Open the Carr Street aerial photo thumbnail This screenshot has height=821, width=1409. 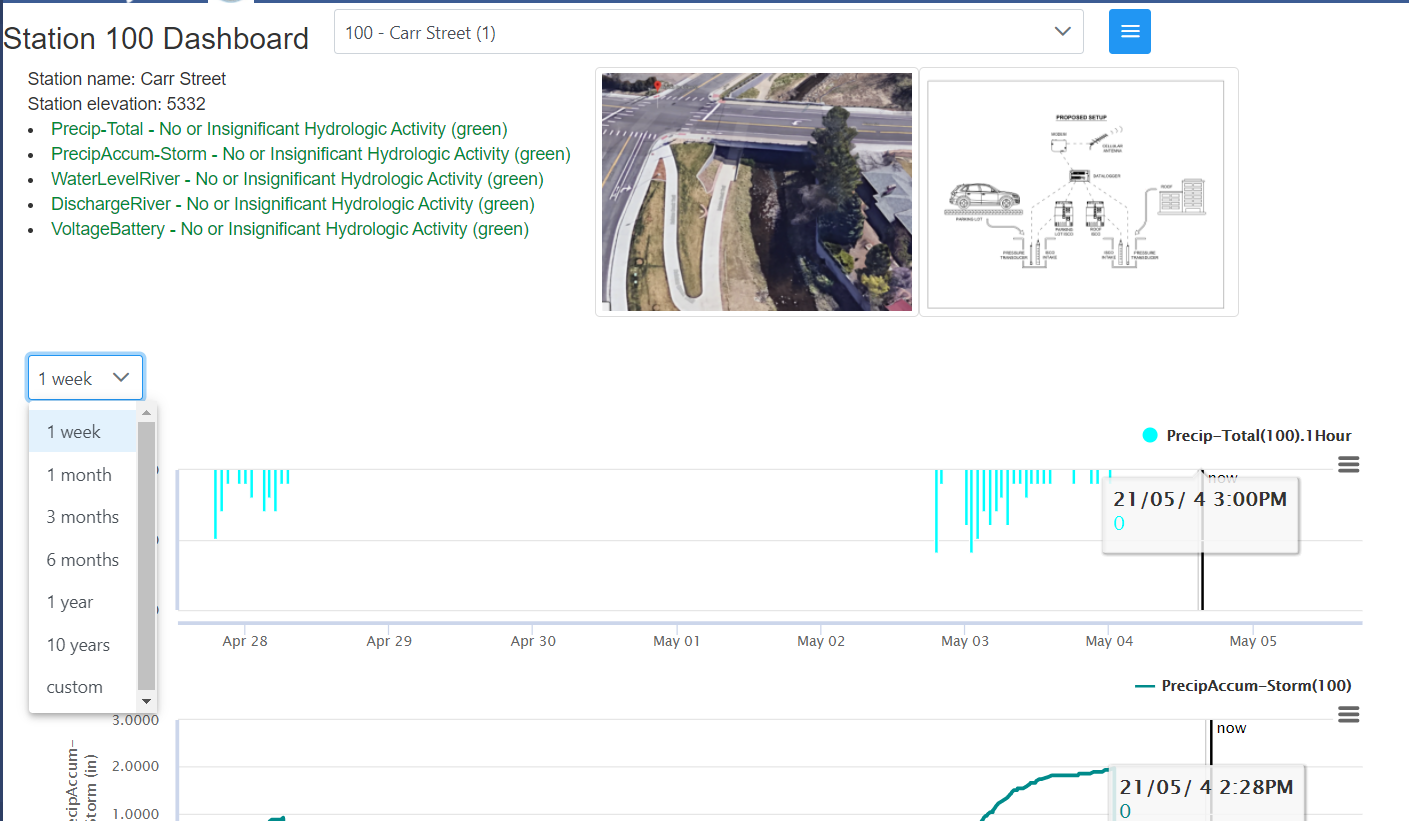coord(757,191)
